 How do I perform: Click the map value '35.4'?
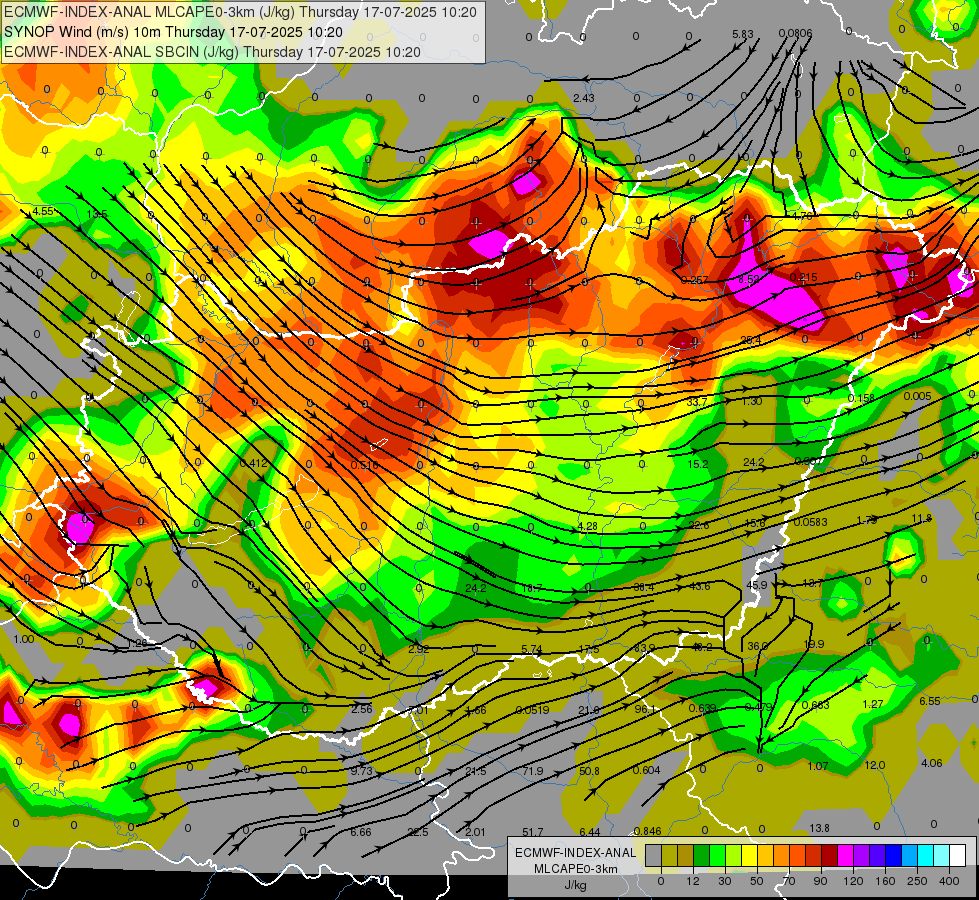[750, 340]
